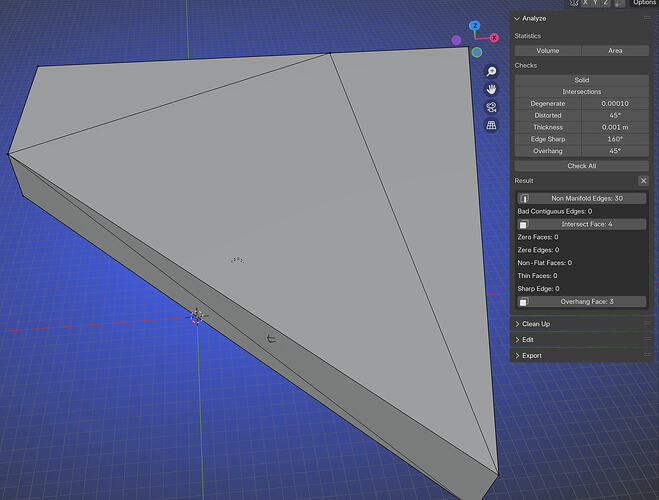Select Non Manifold Edges: 30 result
This screenshot has height=500, width=659.
[582, 198]
